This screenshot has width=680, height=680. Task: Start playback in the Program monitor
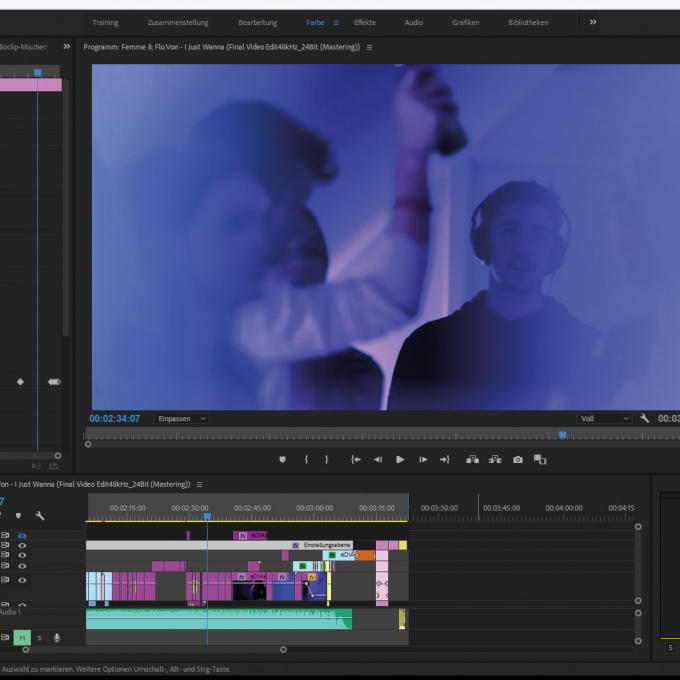(x=400, y=459)
